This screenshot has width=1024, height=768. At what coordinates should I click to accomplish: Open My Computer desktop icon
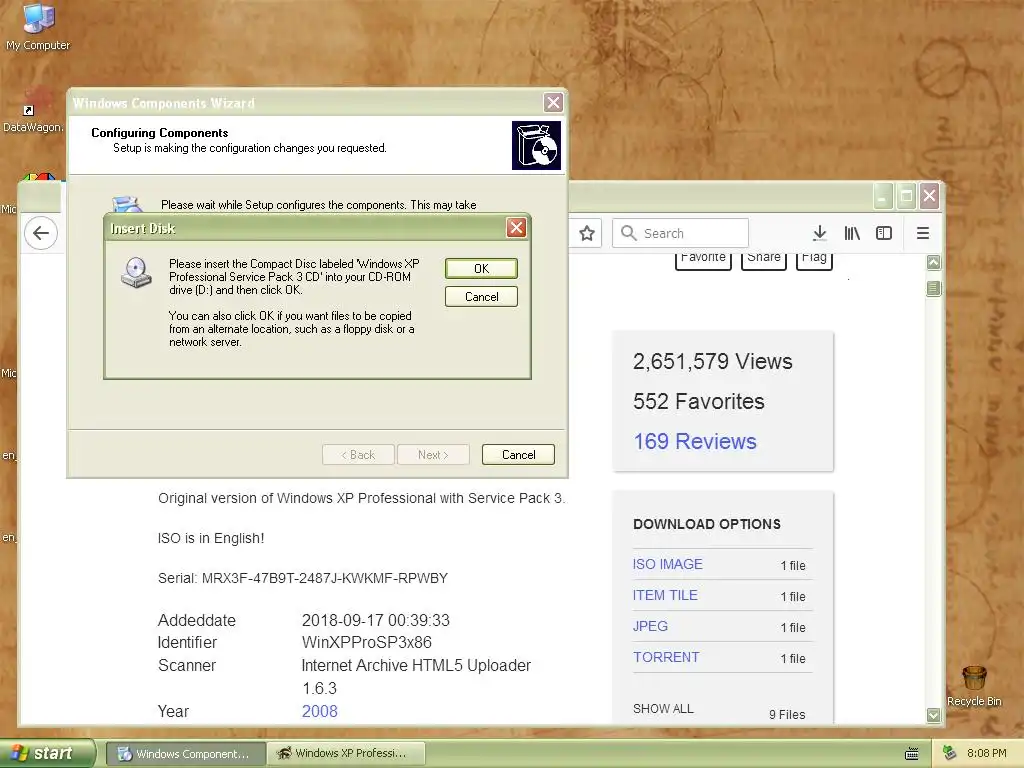coord(38,27)
